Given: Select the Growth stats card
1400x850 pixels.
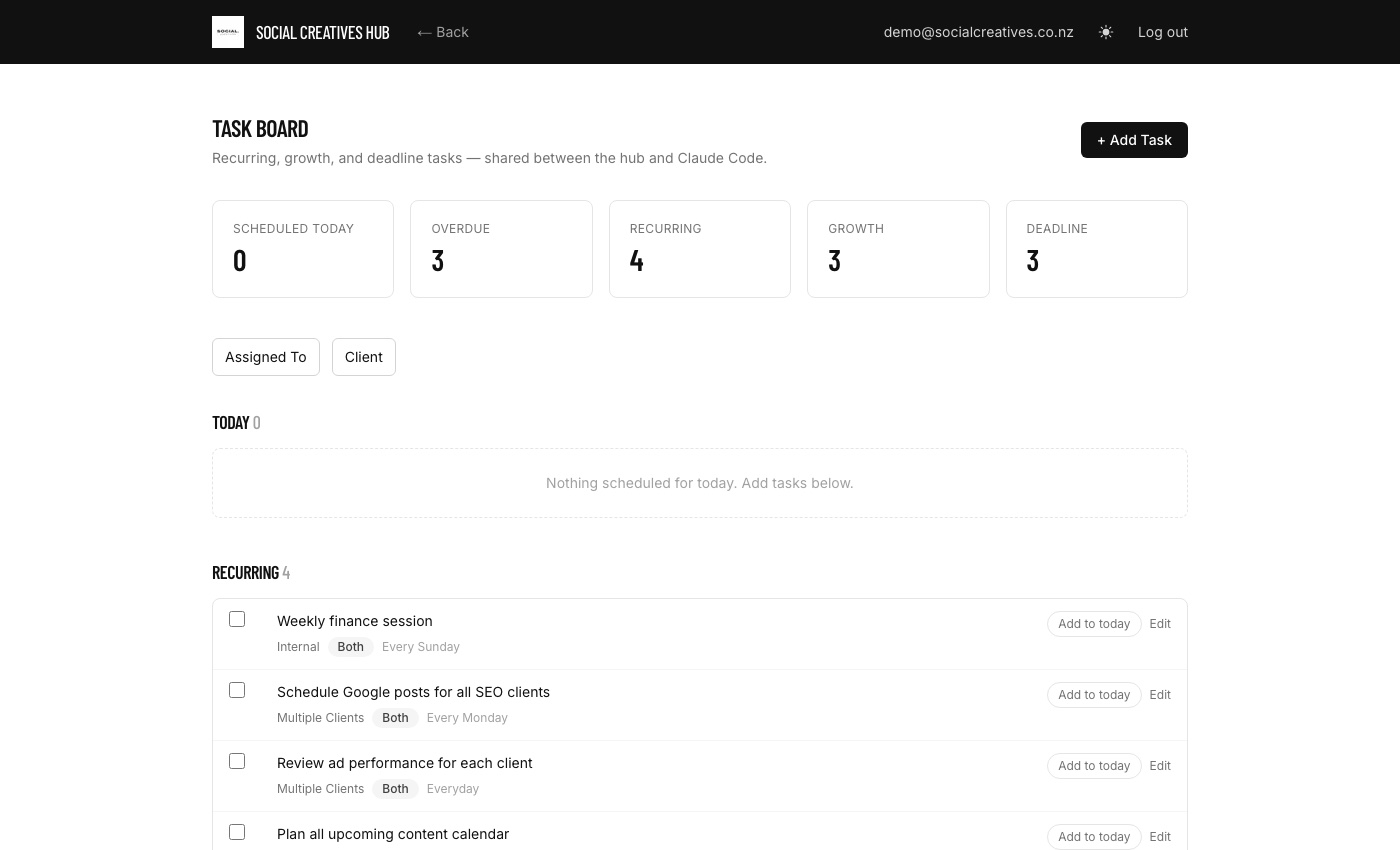Looking at the screenshot, I should pos(898,249).
